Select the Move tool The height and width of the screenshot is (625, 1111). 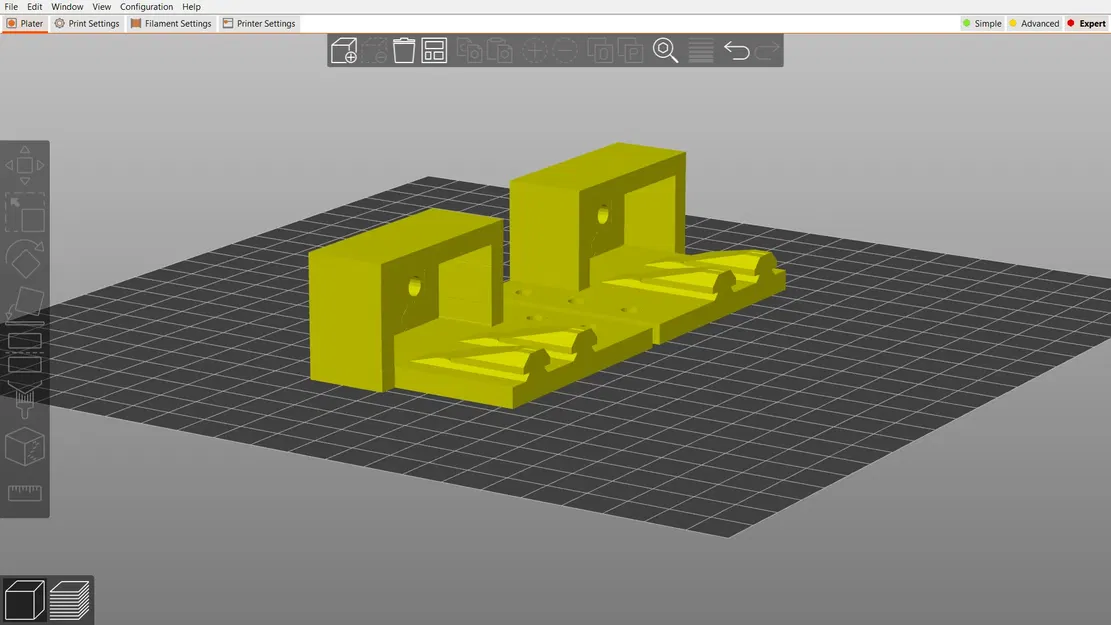[x=25, y=165]
